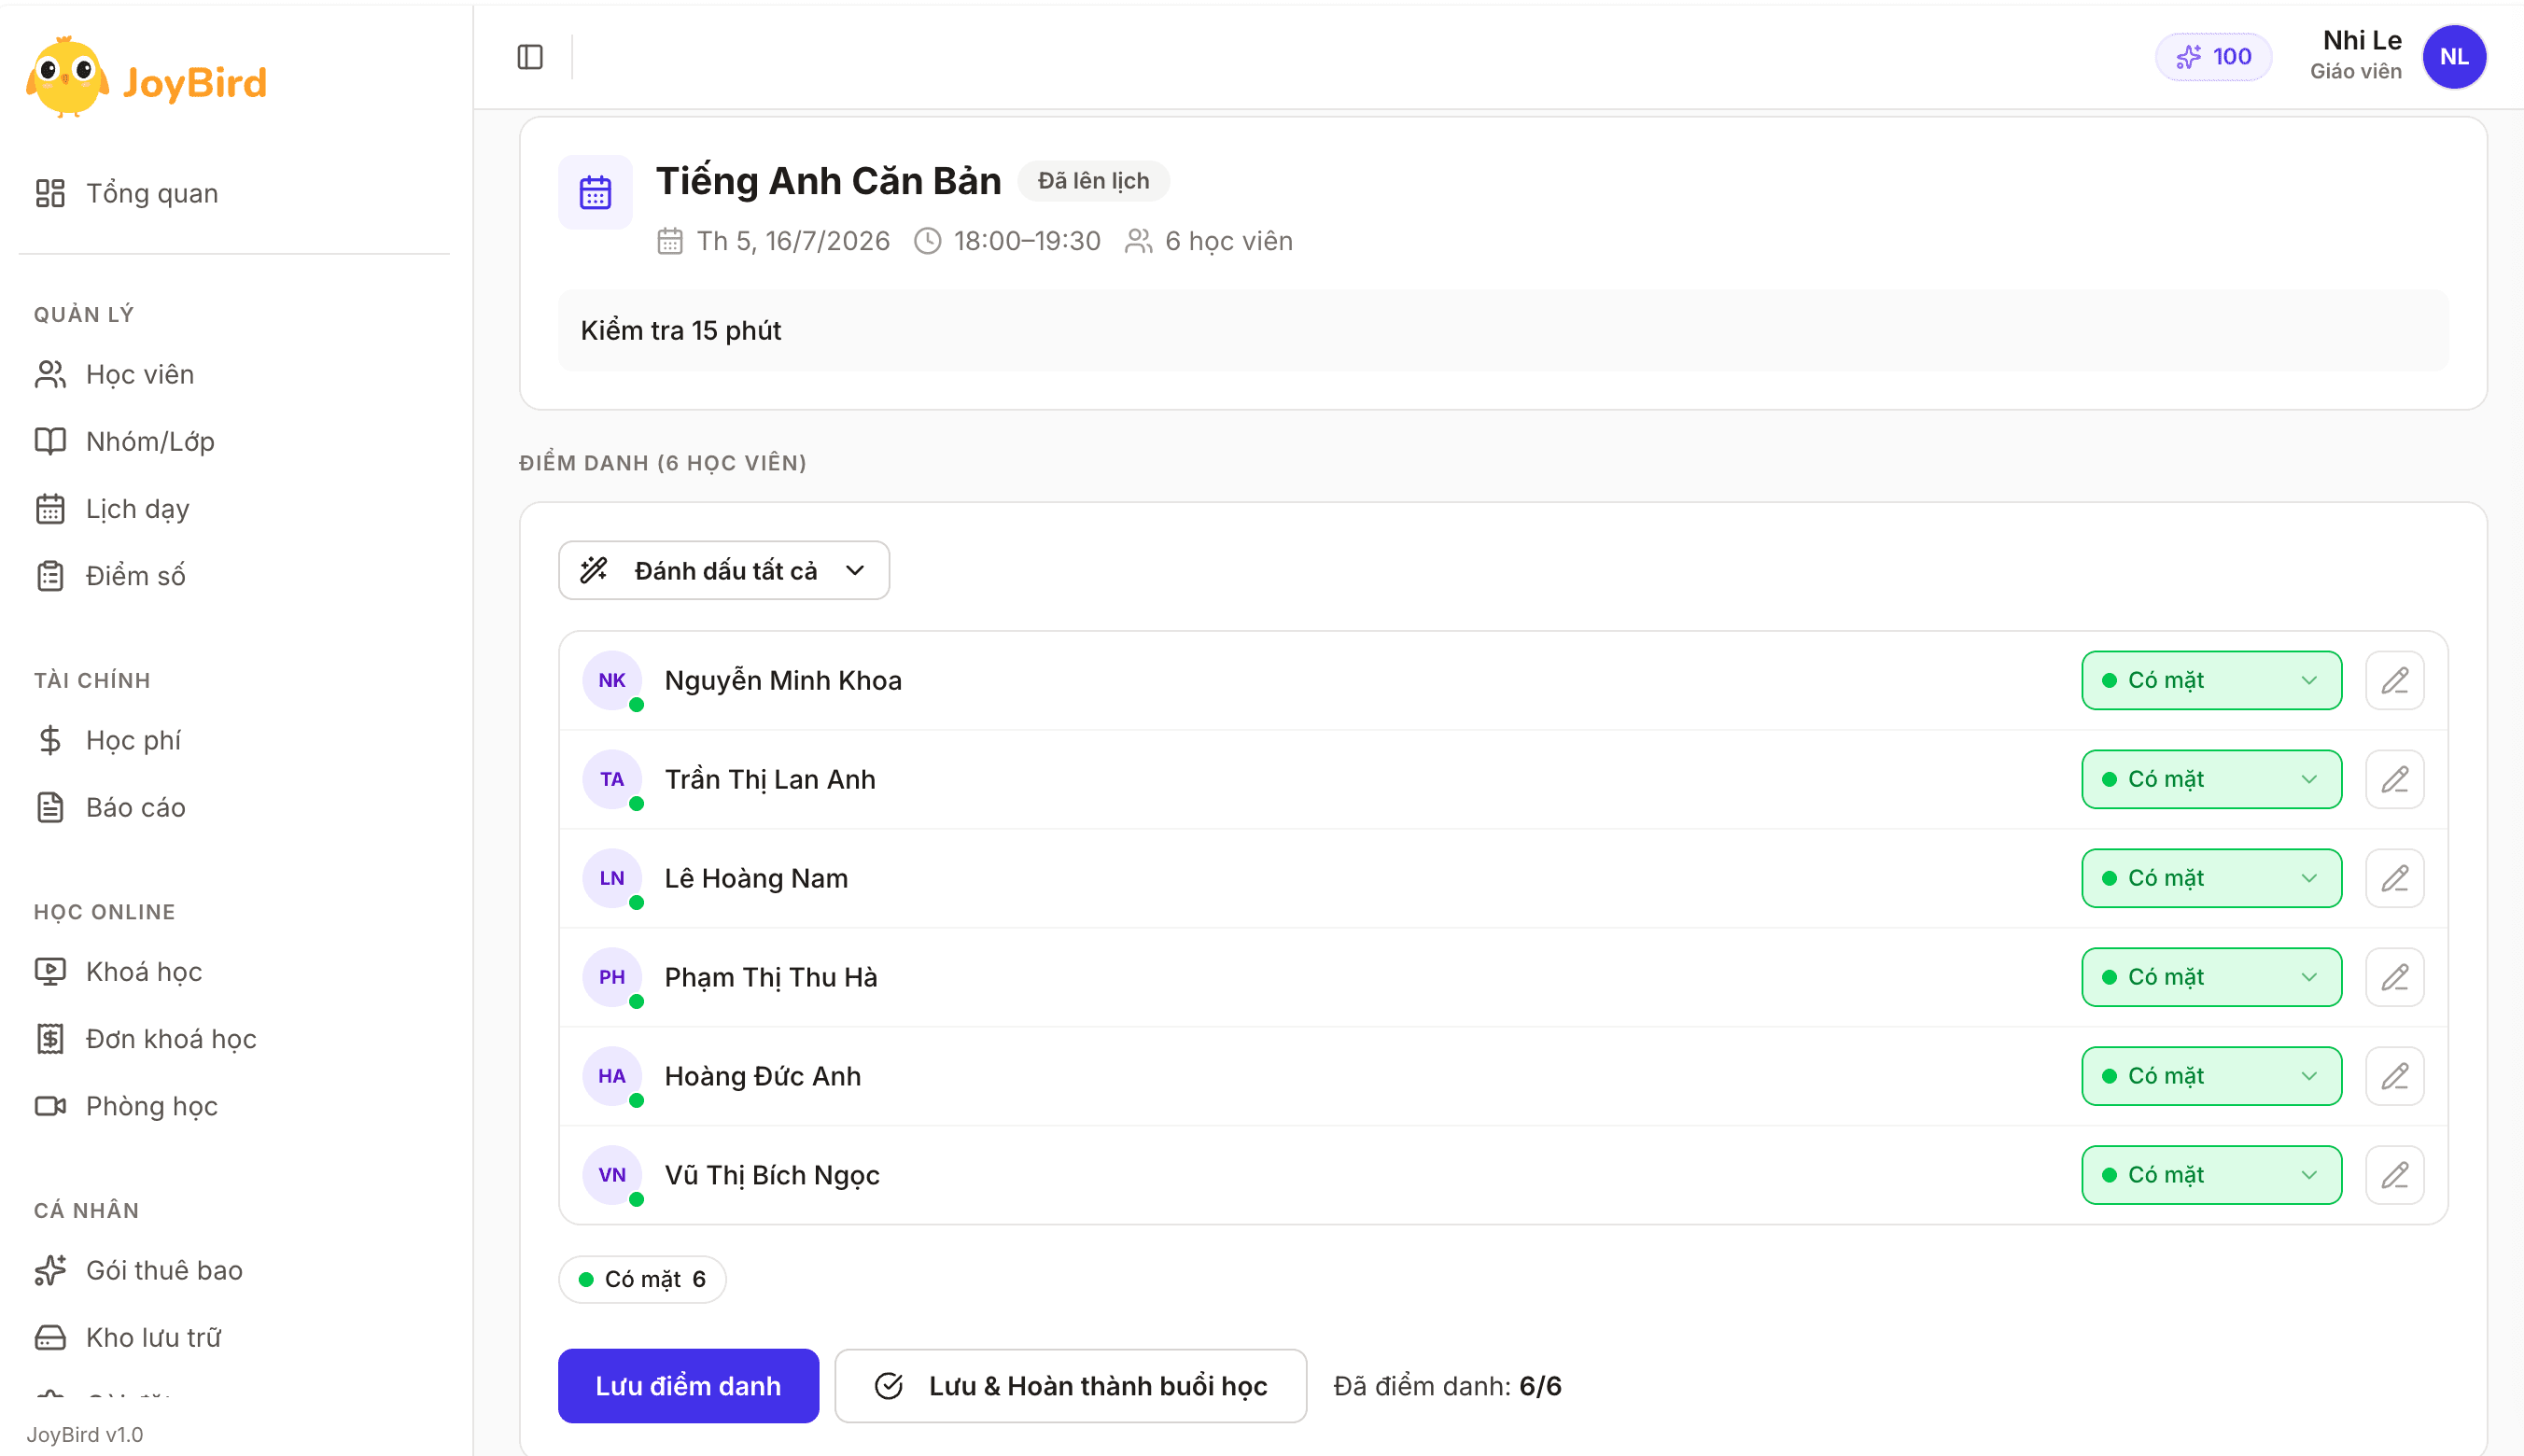Open the NL user avatar
Viewport: 2524px width, 1456px height.
pos(2454,57)
